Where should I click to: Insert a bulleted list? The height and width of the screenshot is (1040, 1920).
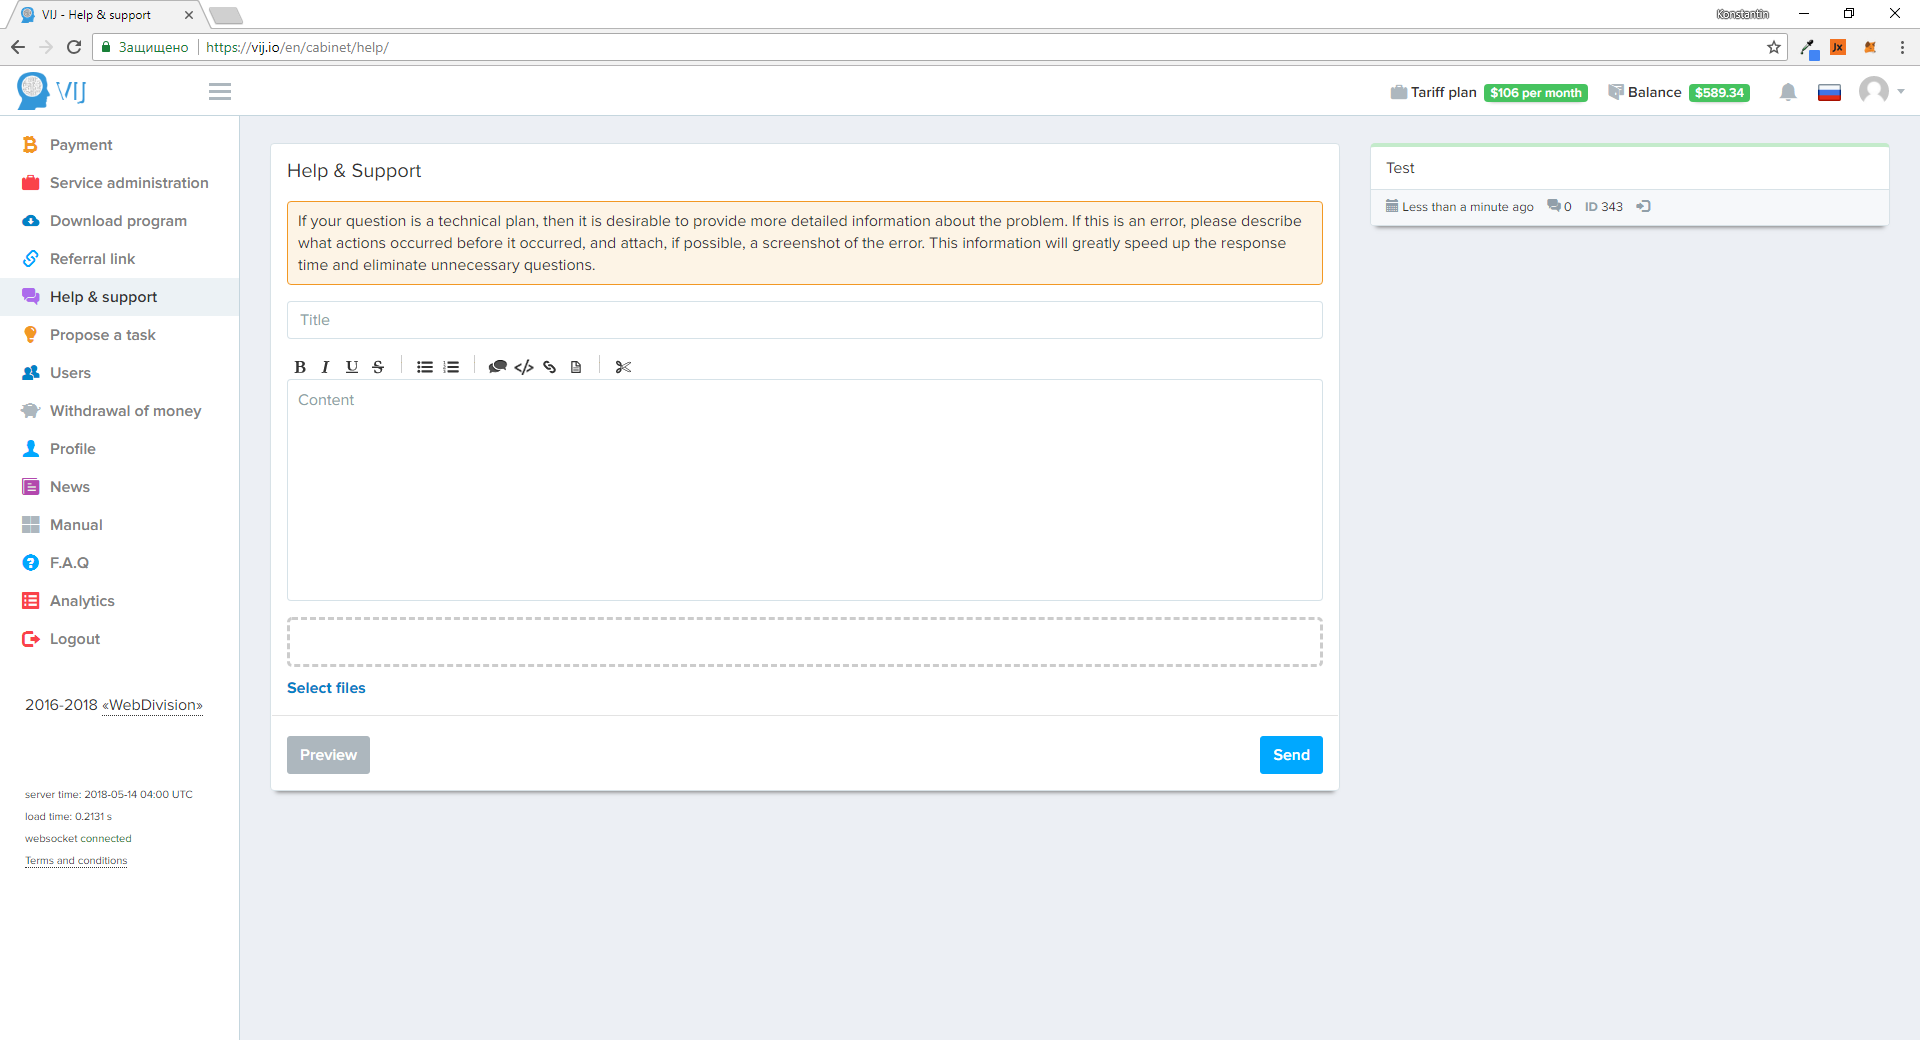coord(425,367)
